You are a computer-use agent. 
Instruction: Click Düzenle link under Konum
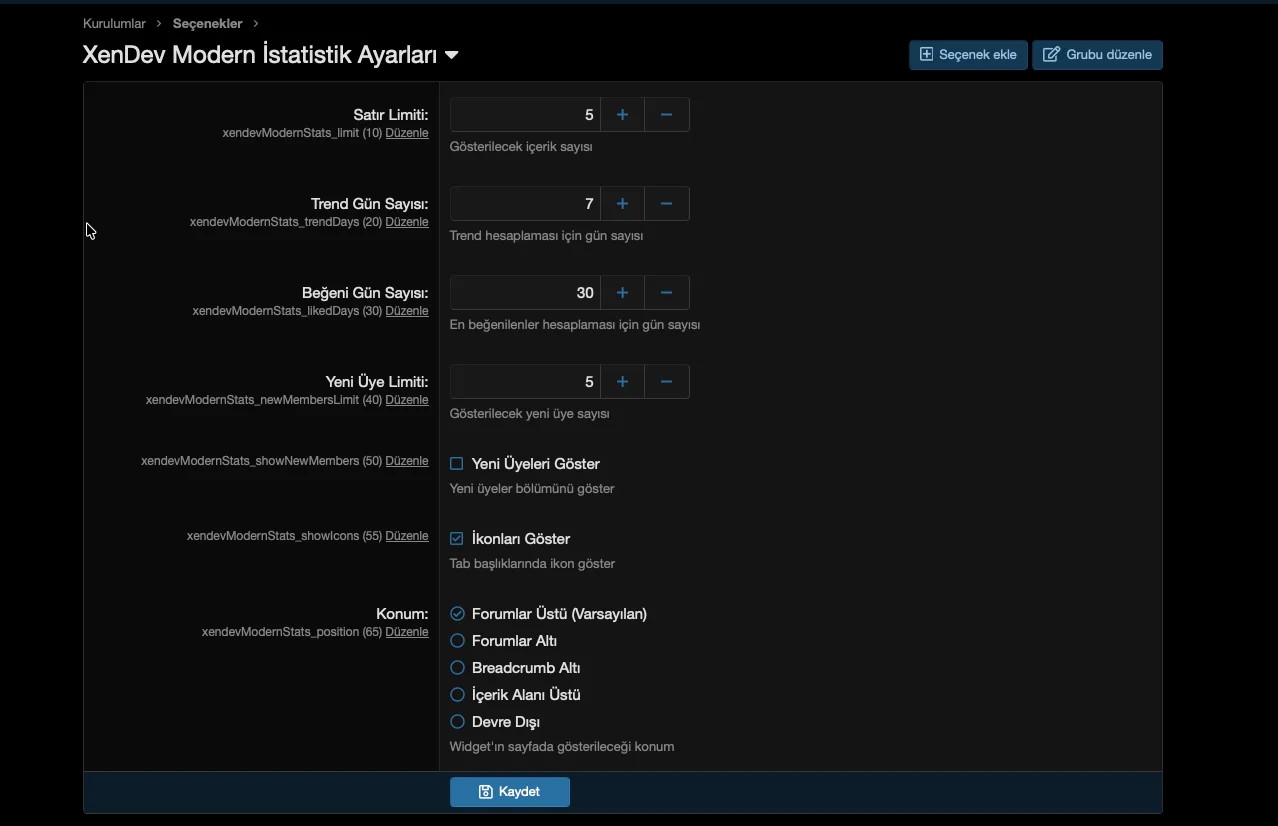[x=407, y=632]
